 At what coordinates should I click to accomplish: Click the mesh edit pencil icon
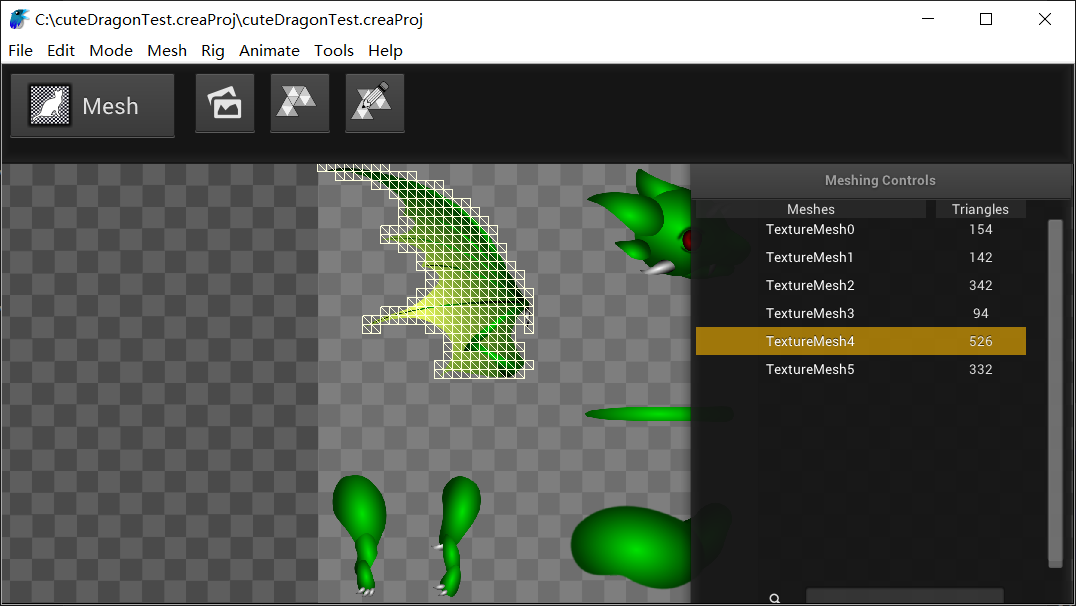click(374, 103)
